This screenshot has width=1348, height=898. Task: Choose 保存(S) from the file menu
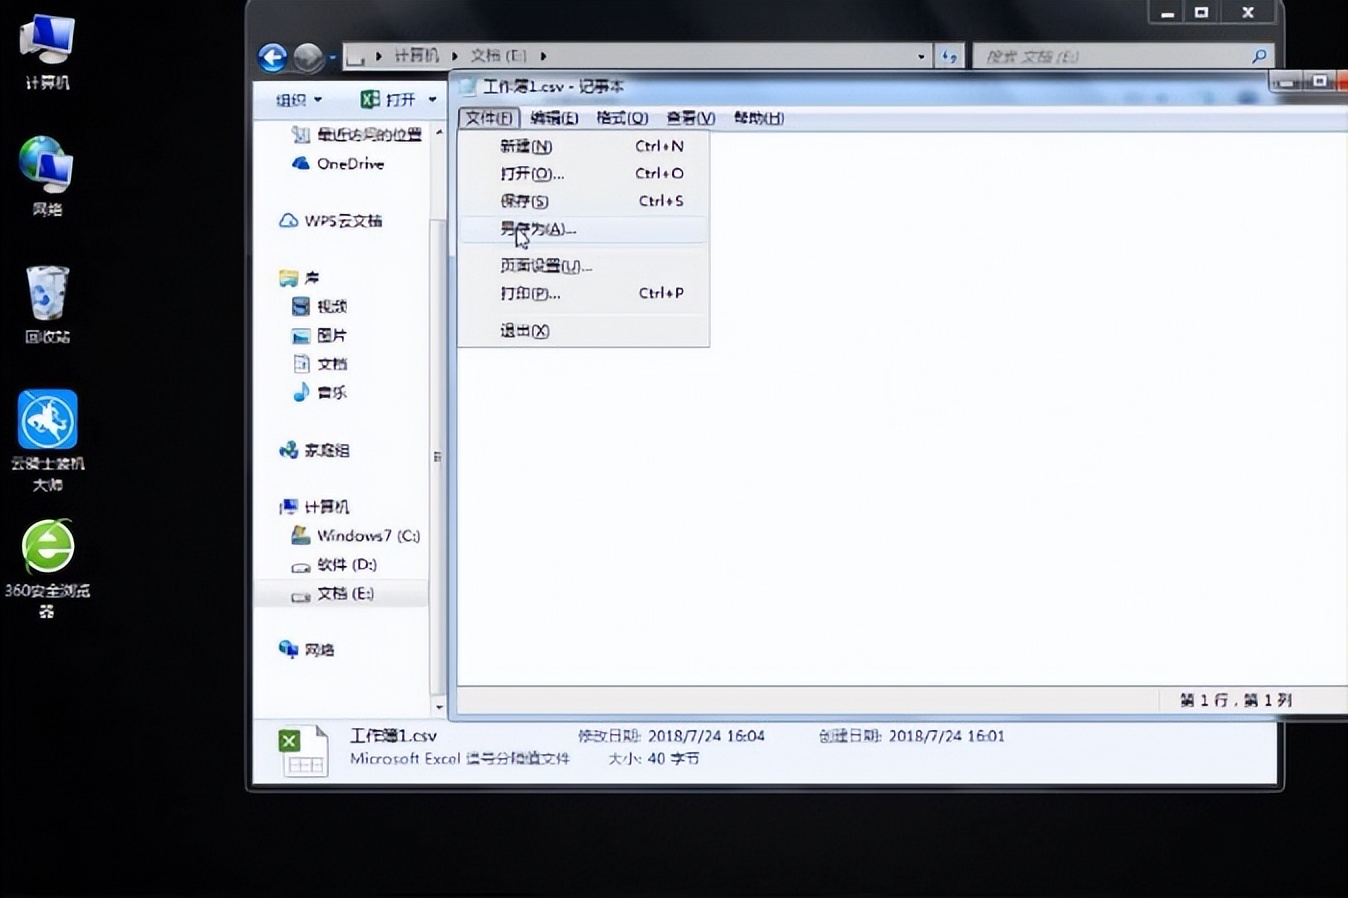(583, 201)
